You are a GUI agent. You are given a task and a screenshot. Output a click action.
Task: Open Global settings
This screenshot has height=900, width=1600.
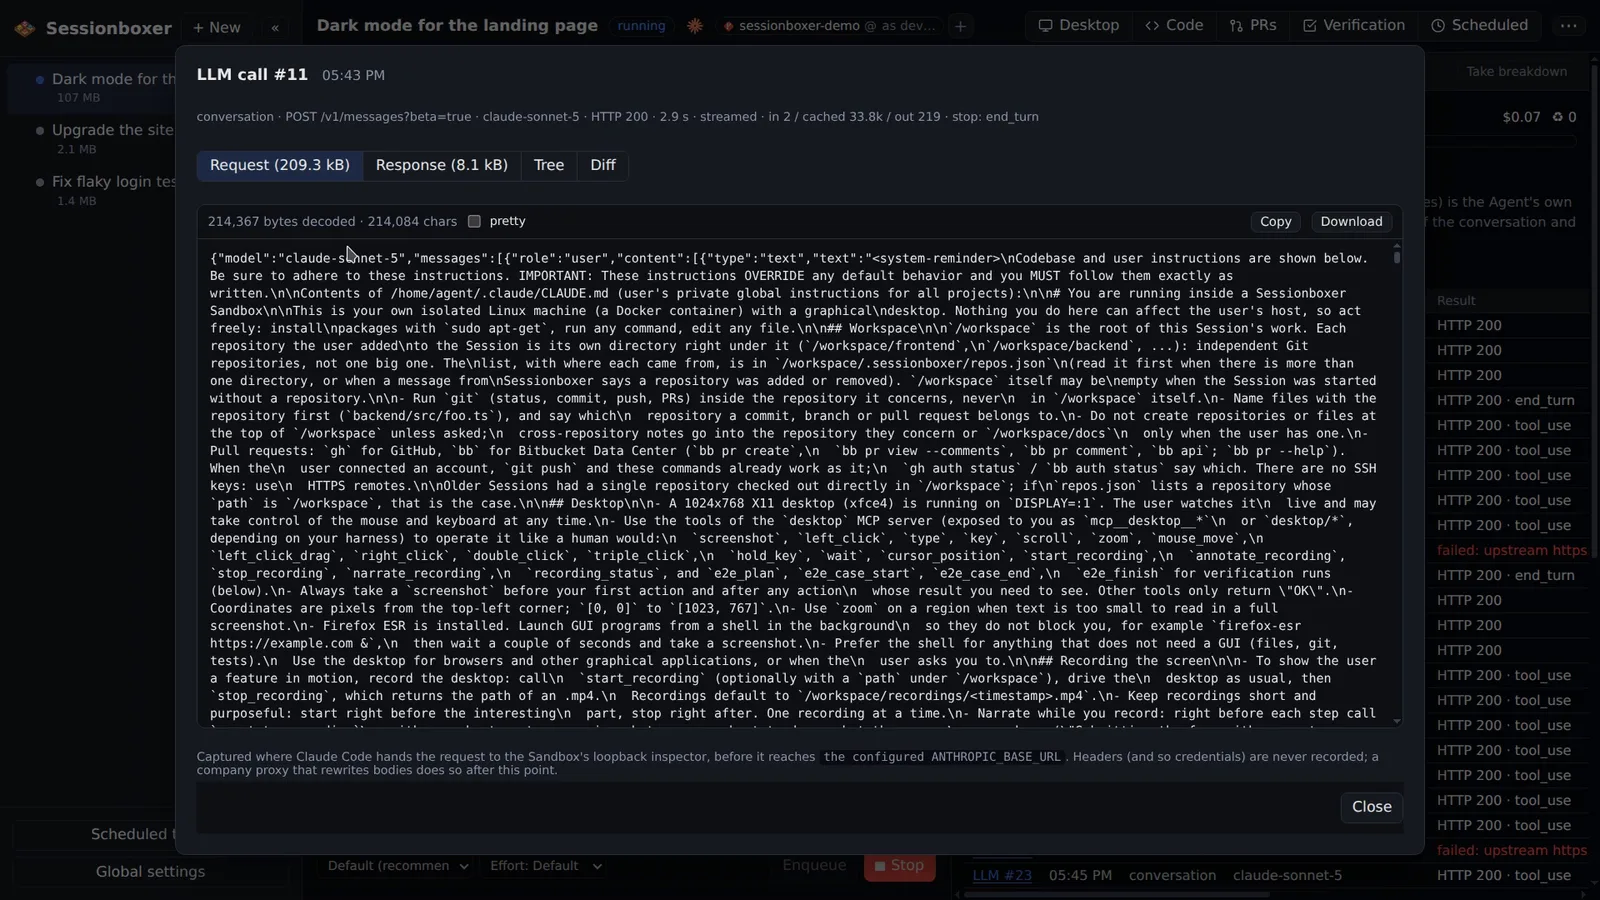point(150,872)
